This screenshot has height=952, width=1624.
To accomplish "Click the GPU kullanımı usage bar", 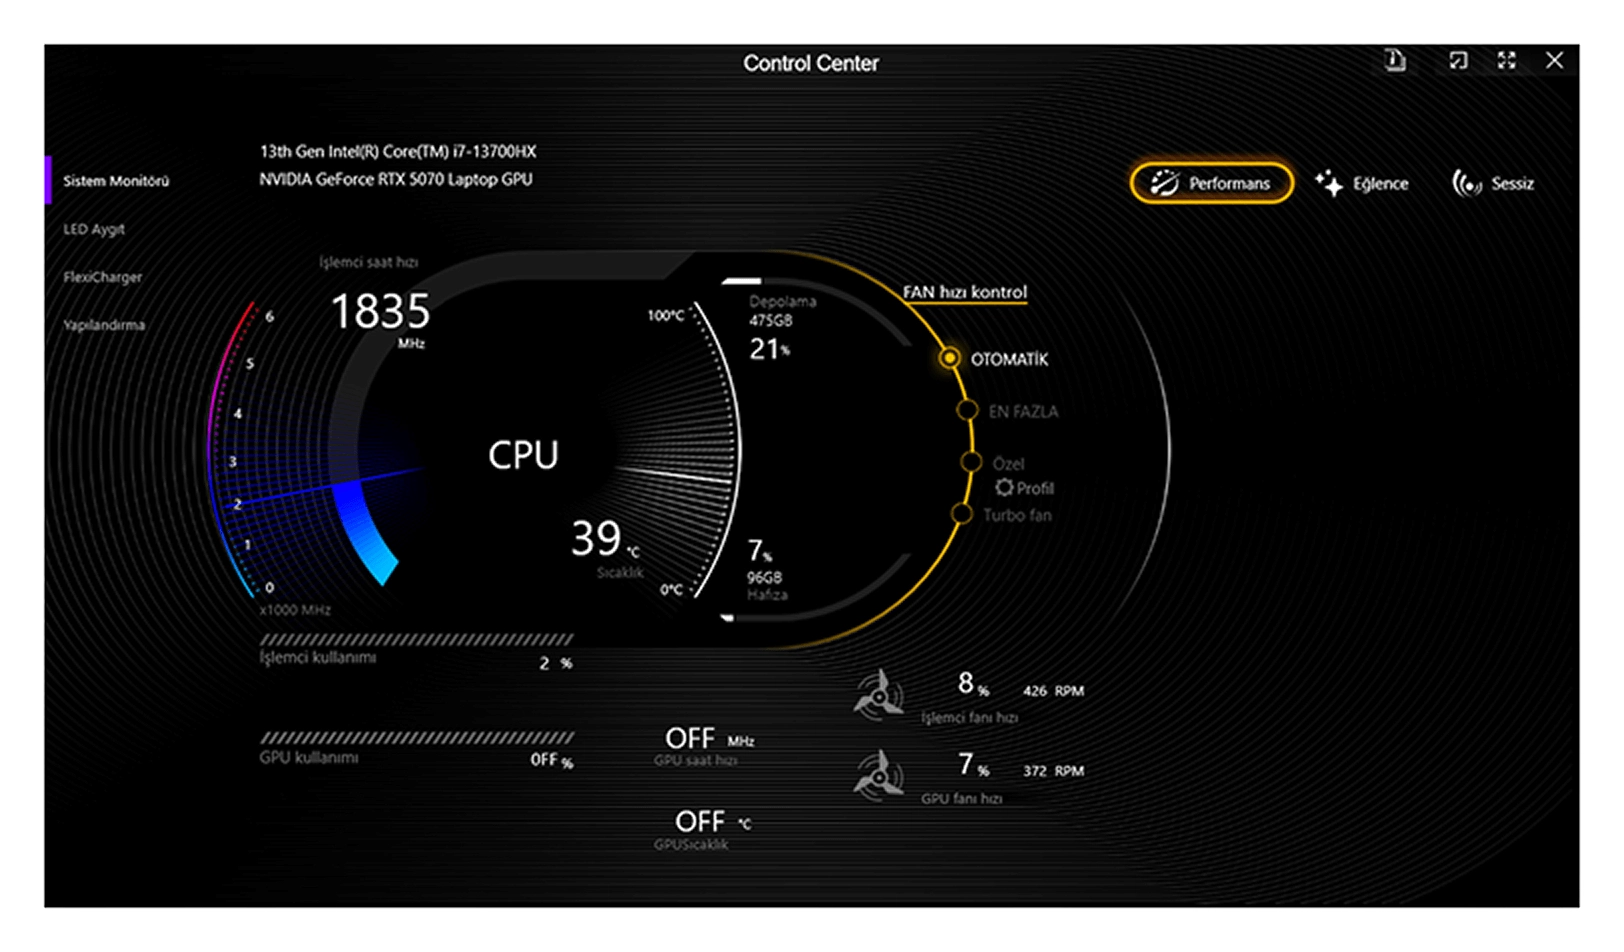I will (416, 738).
